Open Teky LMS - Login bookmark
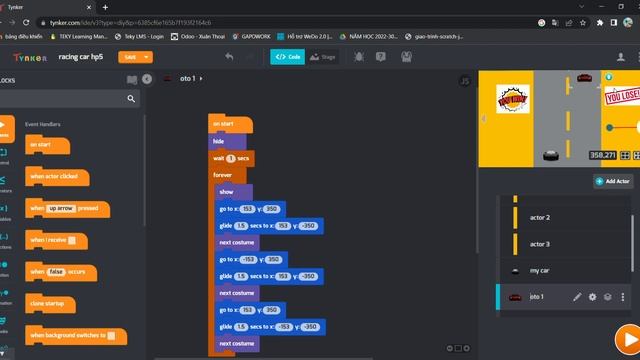The height and width of the screenshot is (360, 640). coord(139,36)
